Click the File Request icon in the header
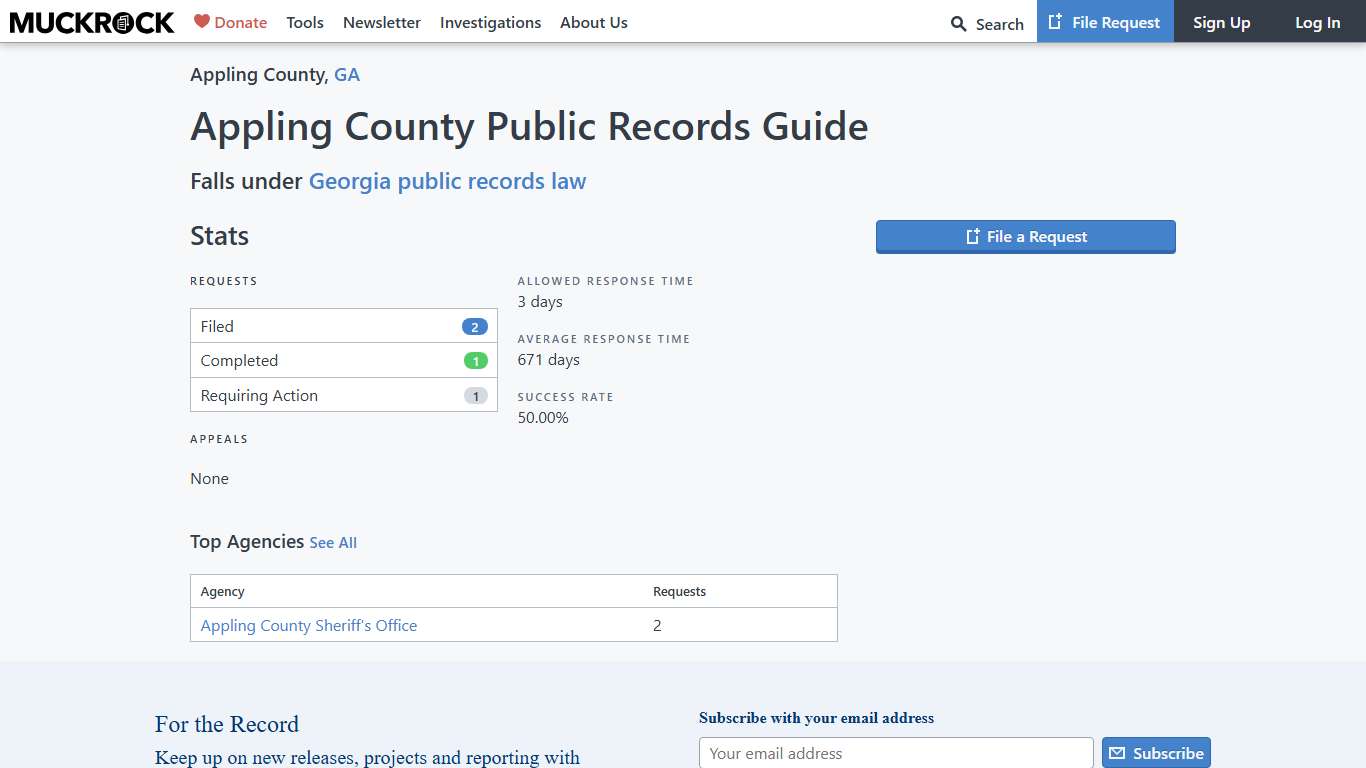The image size is (1366, 768). [x=1054, y=21]
